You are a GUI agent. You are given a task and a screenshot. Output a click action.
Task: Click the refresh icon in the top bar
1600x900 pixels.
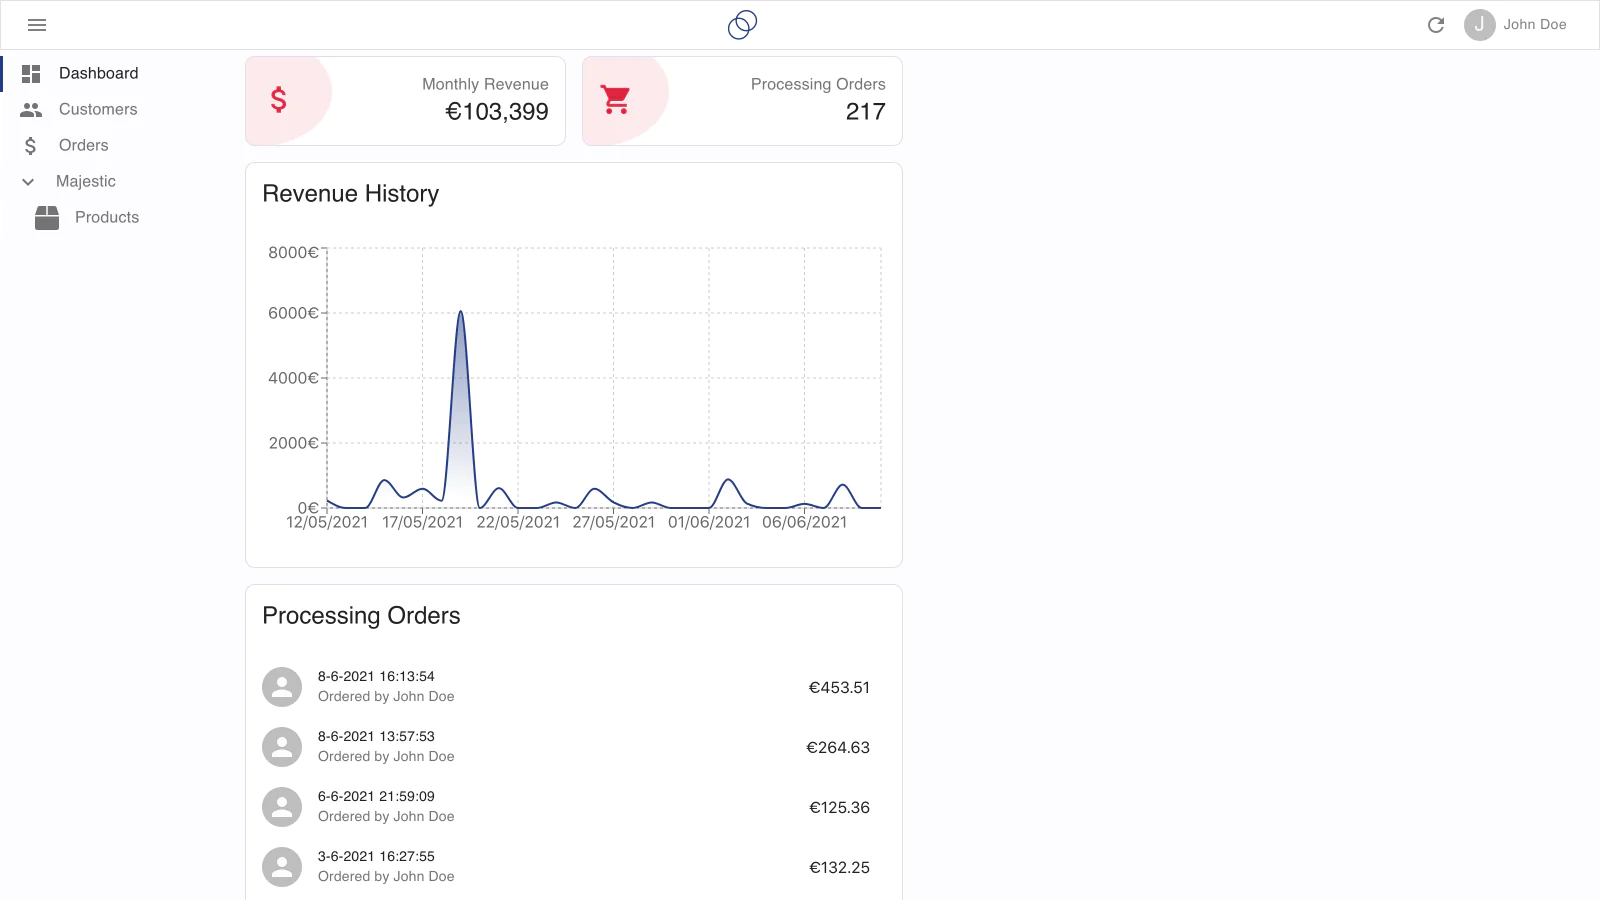1436,25
